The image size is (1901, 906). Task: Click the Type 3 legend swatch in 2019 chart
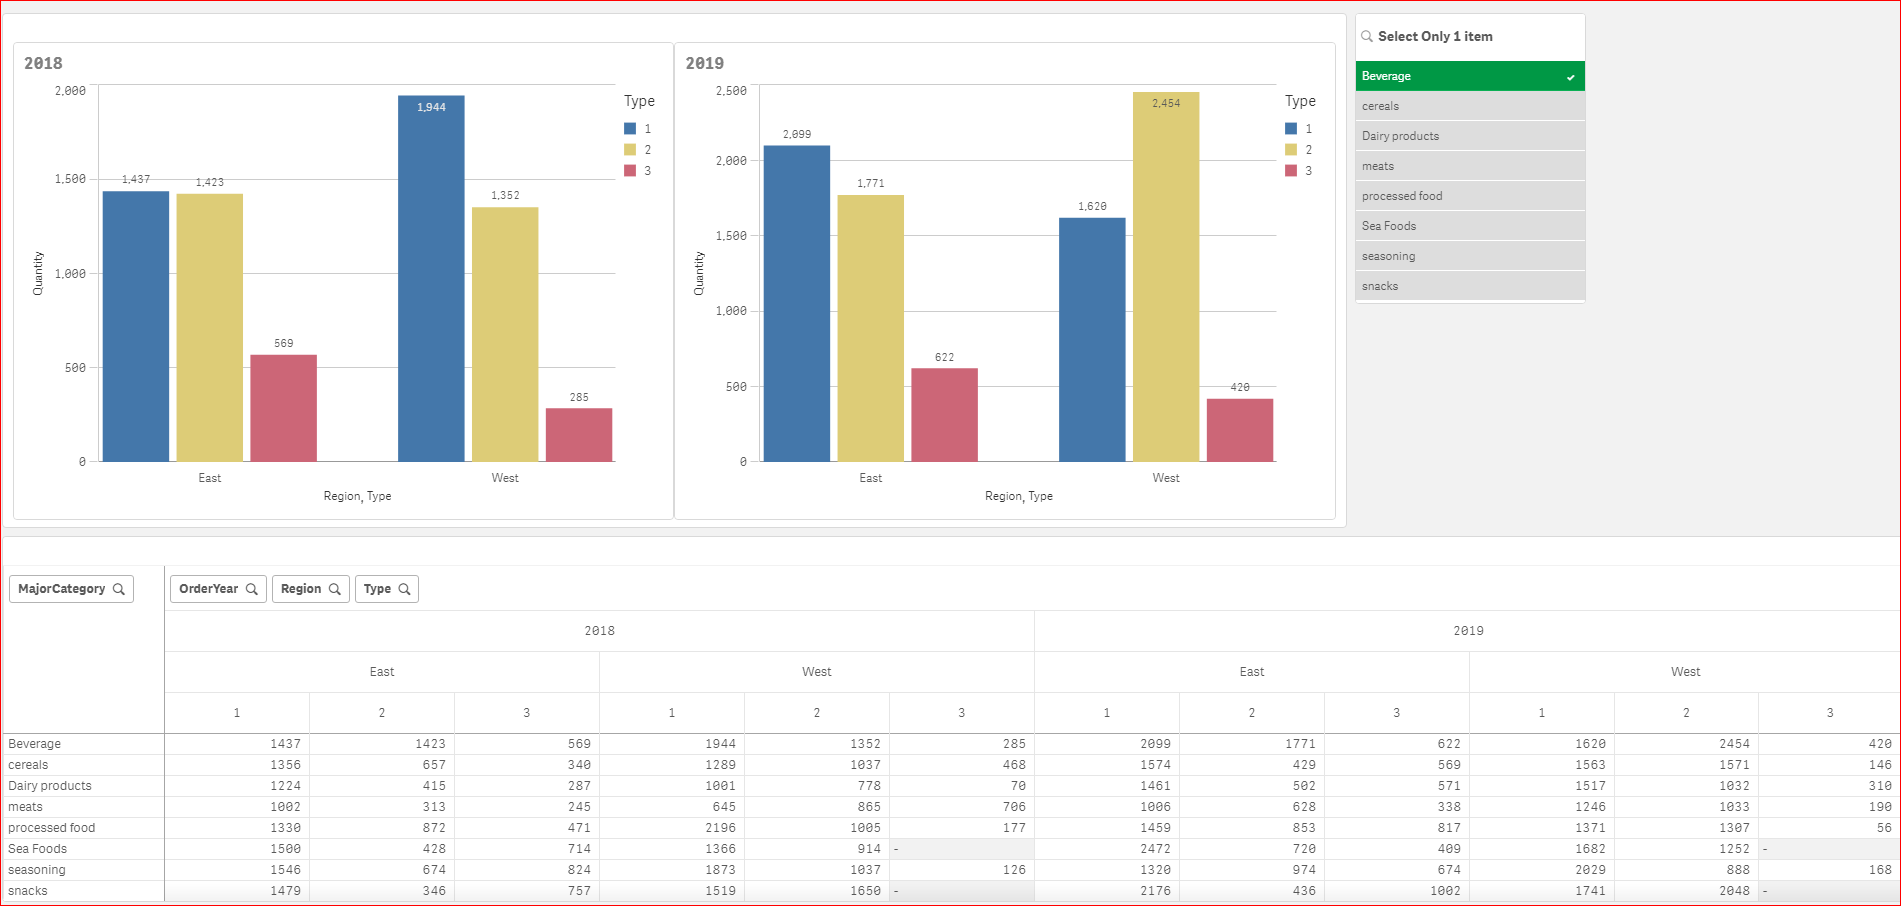pos(1290,170)
